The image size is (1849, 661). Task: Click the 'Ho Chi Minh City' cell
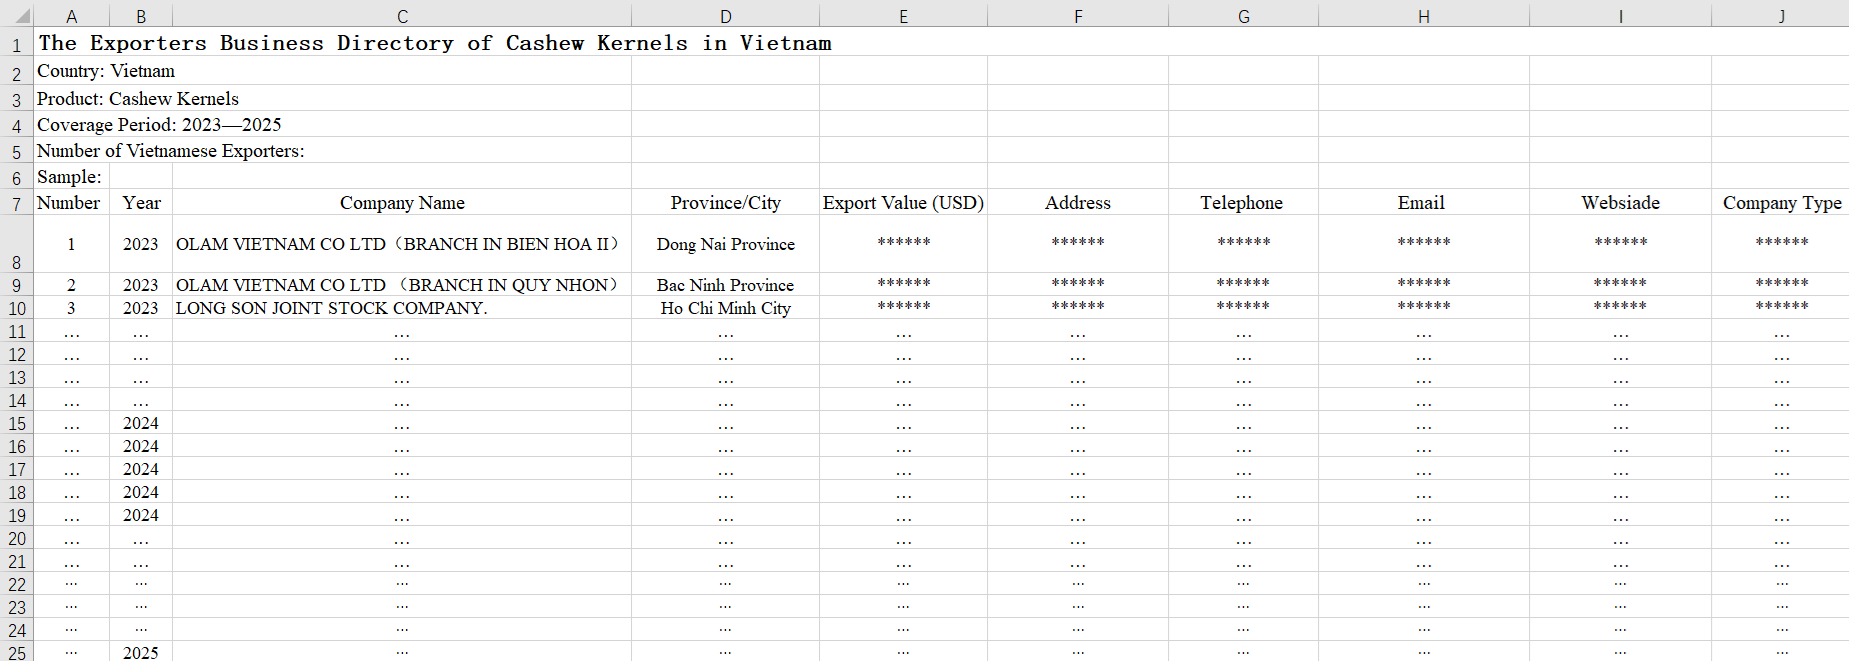725,308
